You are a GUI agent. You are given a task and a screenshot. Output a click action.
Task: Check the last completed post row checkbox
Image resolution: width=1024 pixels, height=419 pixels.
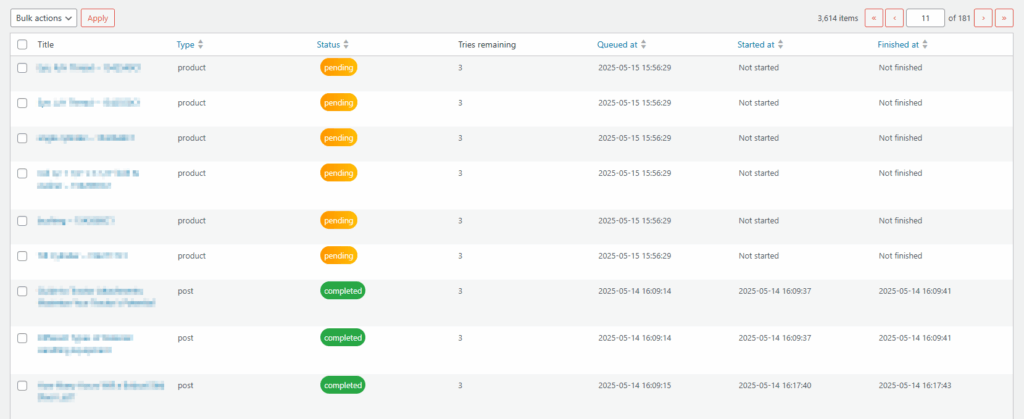[22, 385]
